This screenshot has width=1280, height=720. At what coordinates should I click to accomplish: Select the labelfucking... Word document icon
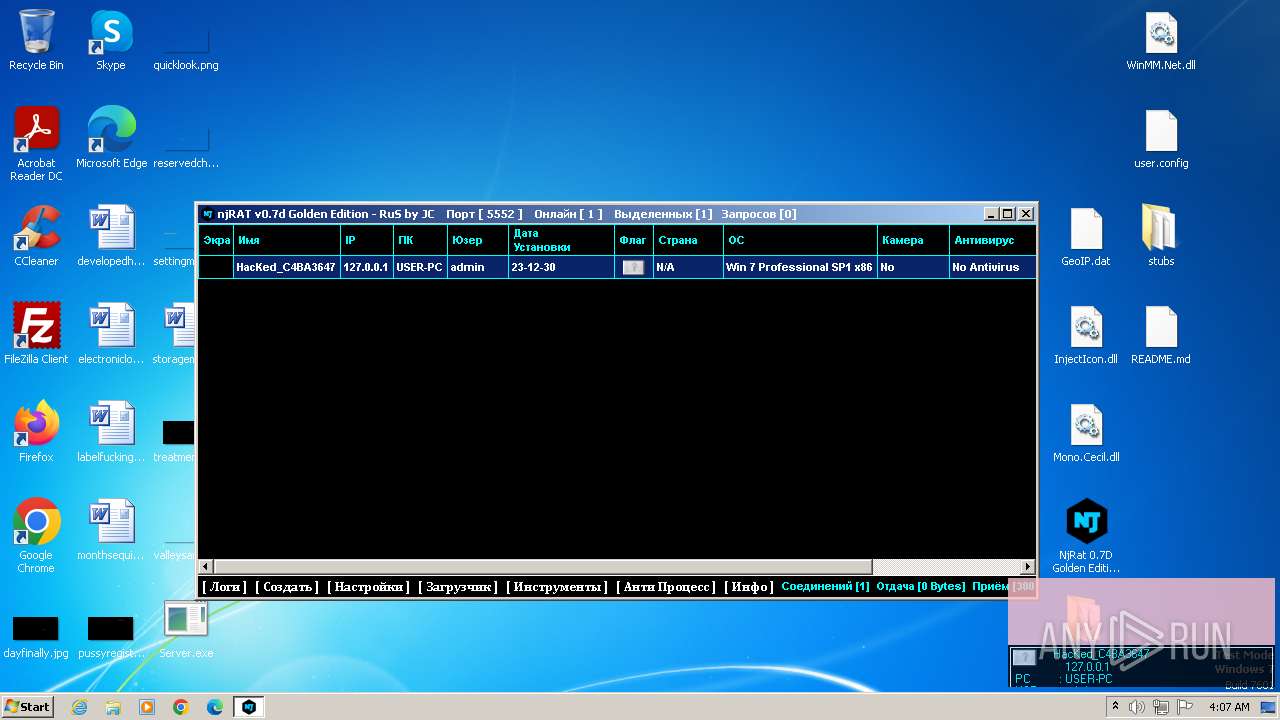click(x=111, y=432)
